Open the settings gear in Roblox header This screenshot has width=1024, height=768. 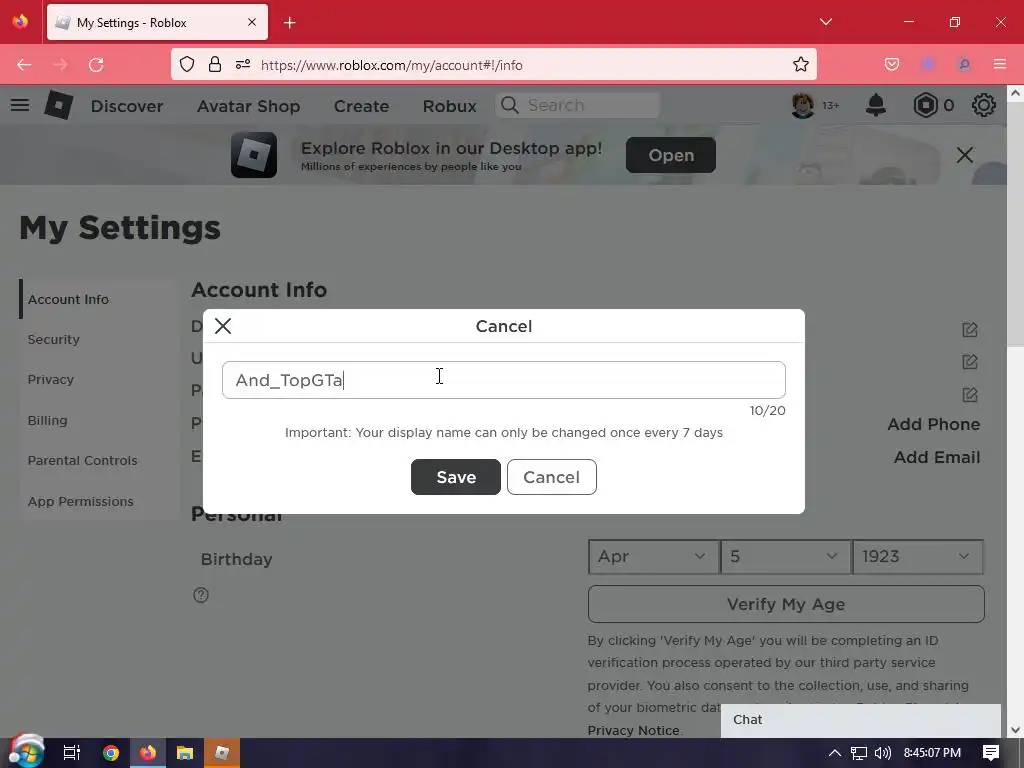[984, 104]
